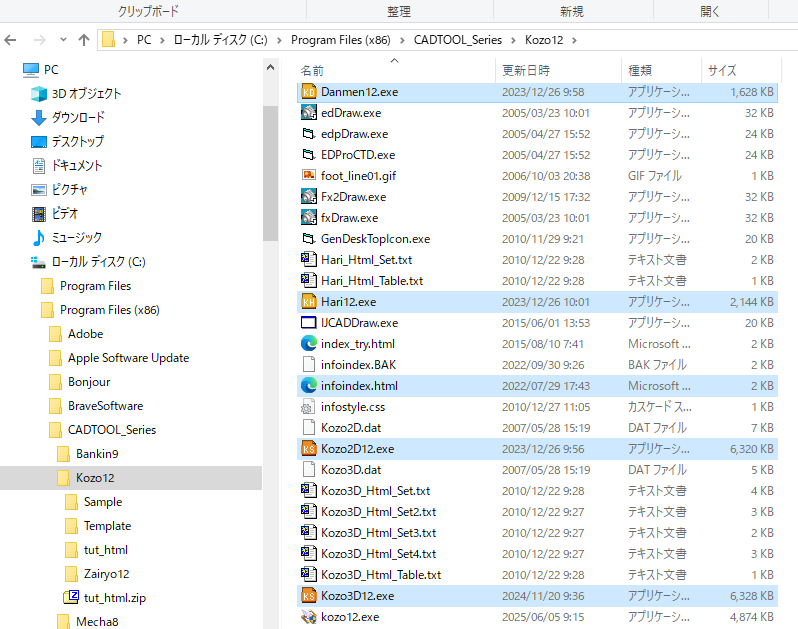Expand chevron after CADTOOL_Series breadcrumb
The height and width of the screenshot is (629, 798).
[513, 40]
